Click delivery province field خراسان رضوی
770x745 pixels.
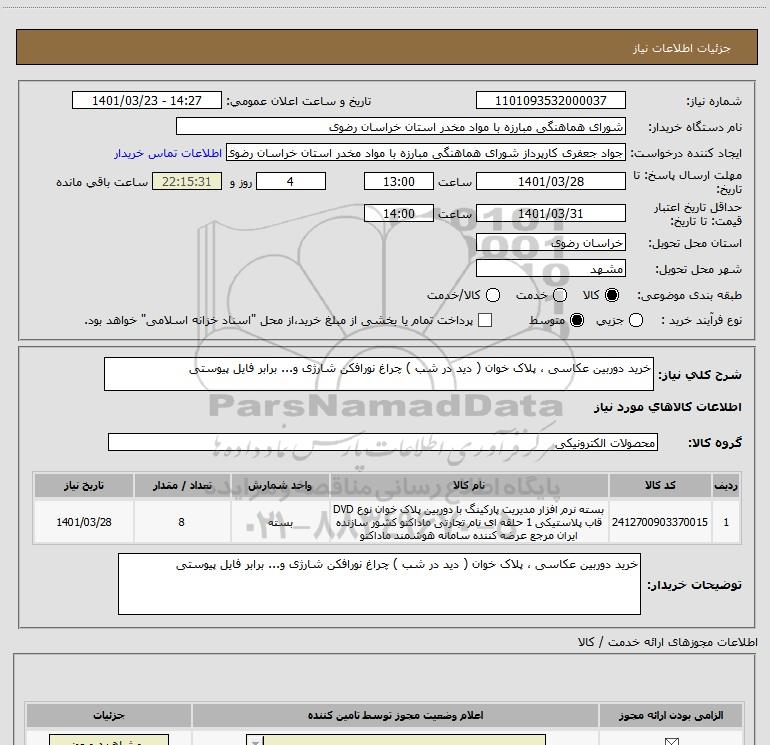point(550,242)
